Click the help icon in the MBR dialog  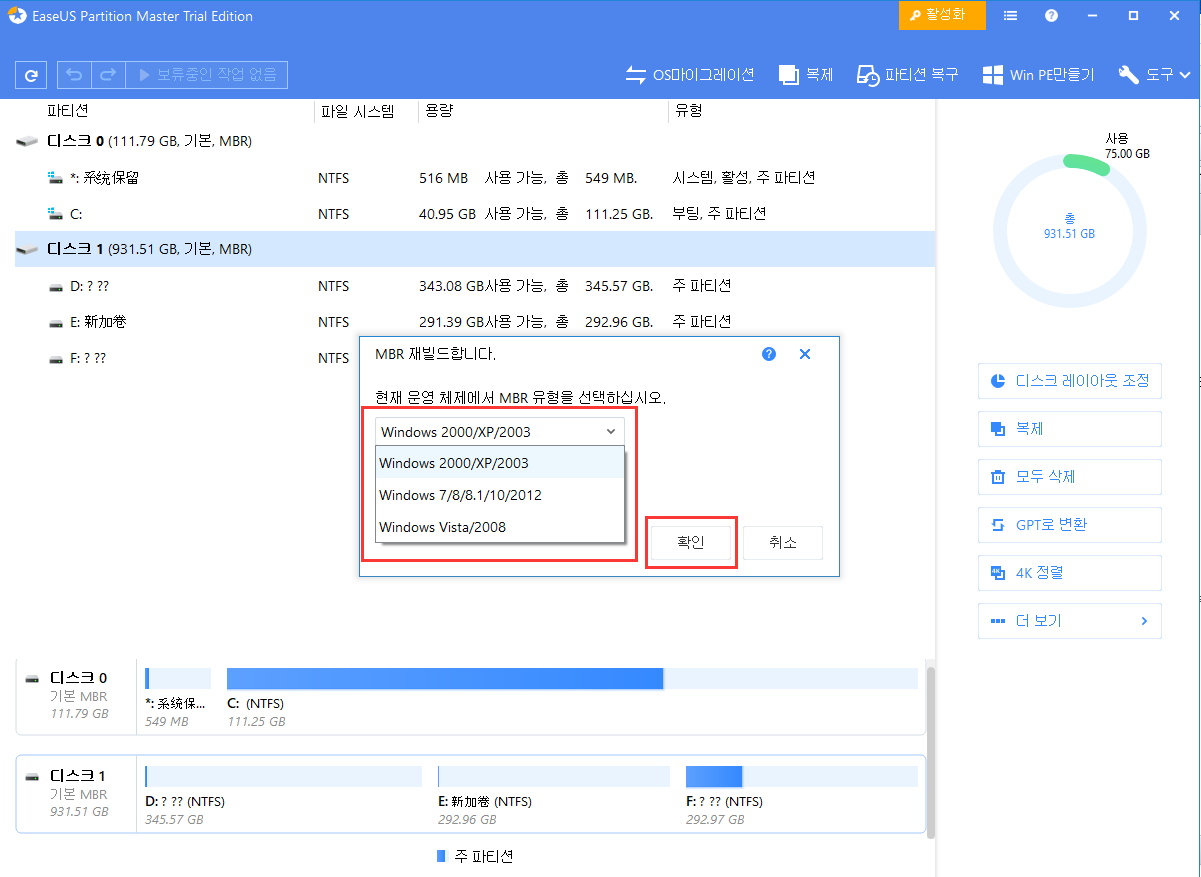click(x=768, y=353)
